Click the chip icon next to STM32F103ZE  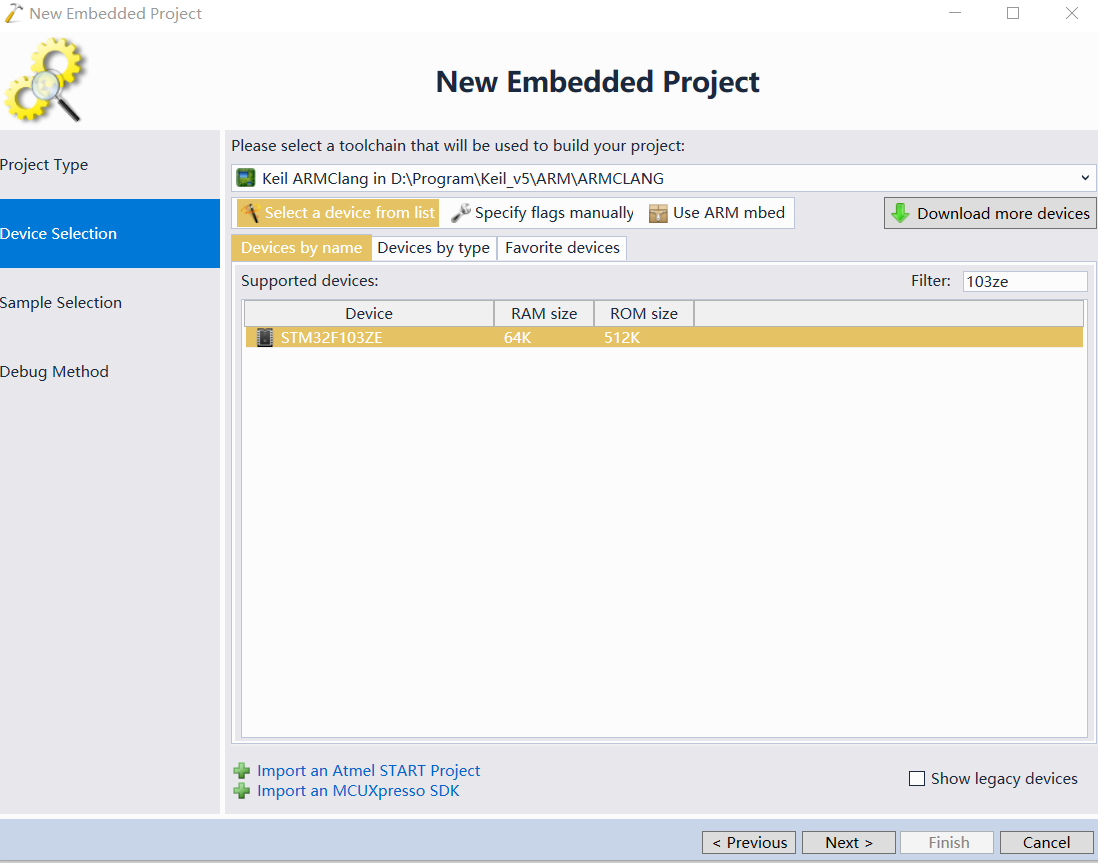(x=265, y=338)
